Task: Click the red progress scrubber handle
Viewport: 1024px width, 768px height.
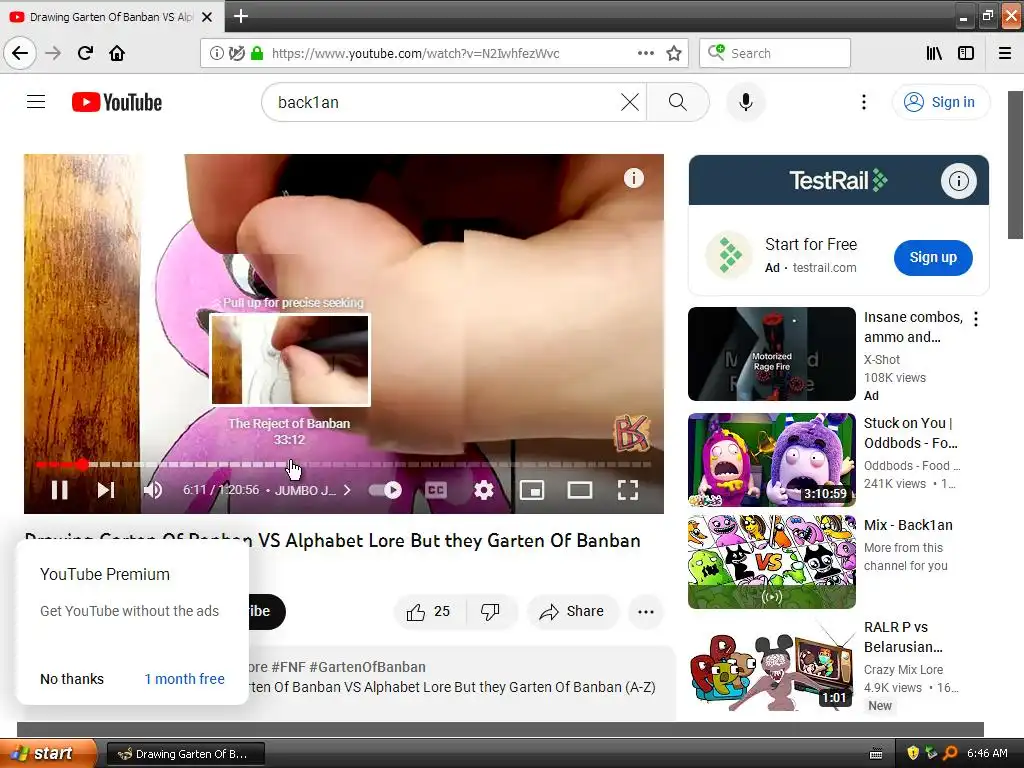Action: [x=82, y=464]
